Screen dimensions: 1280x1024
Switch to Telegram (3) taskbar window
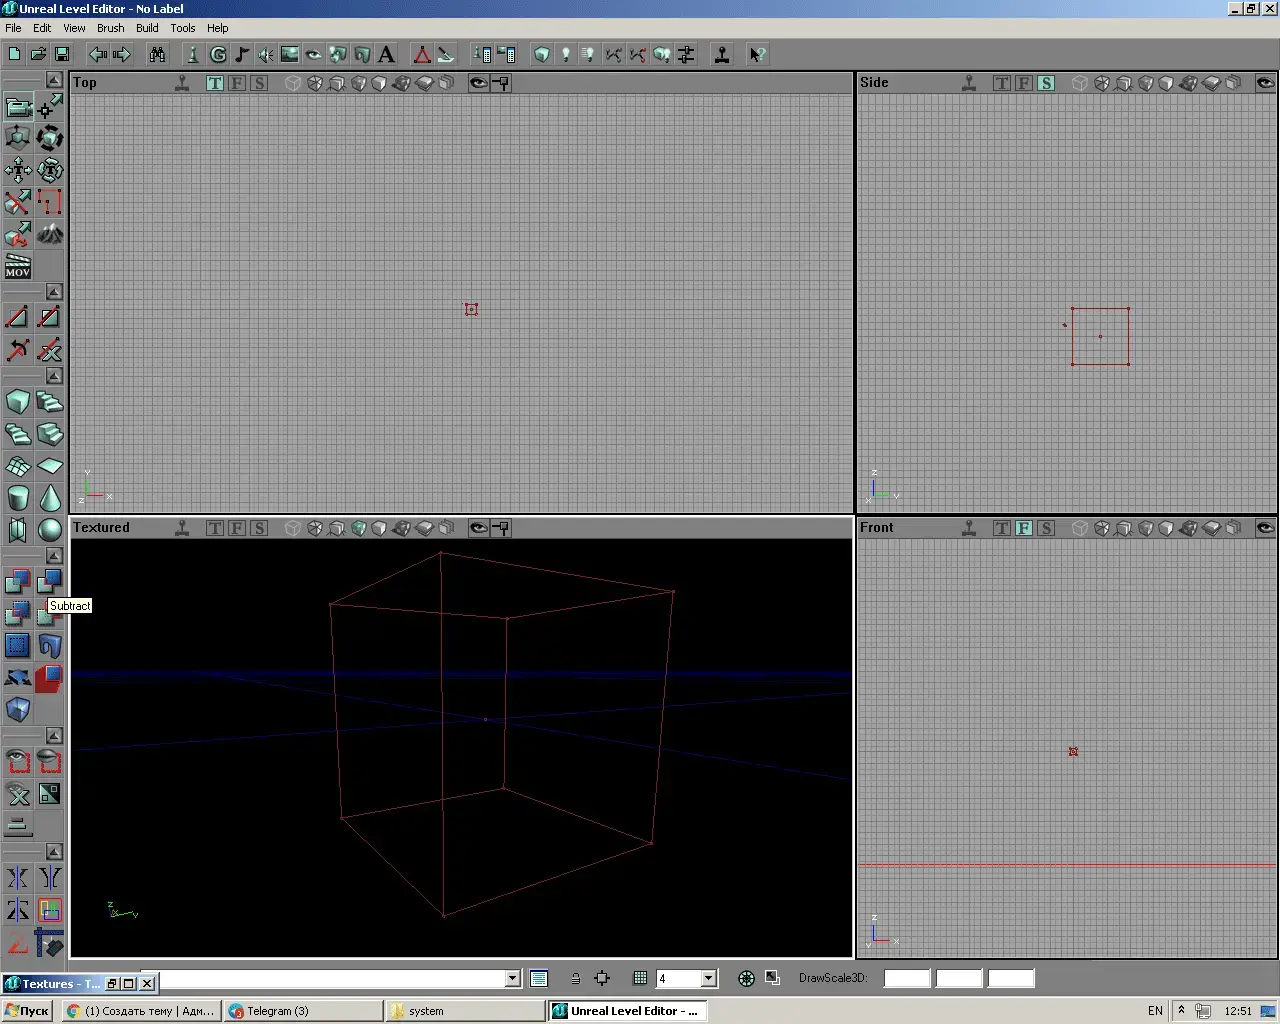[x=304, y=1011]
